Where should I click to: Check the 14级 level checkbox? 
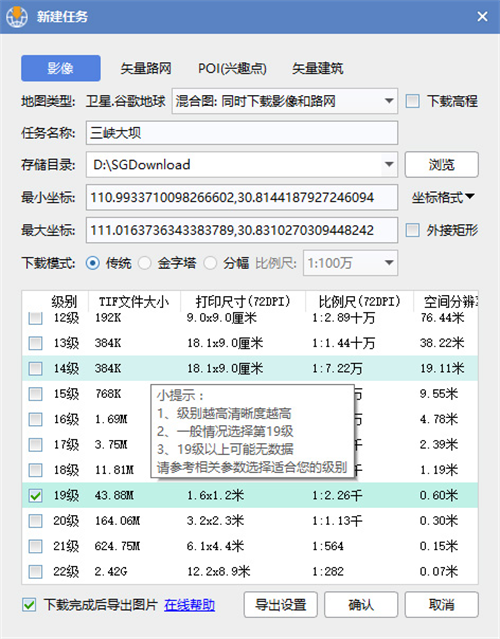(x=35, y=369)
